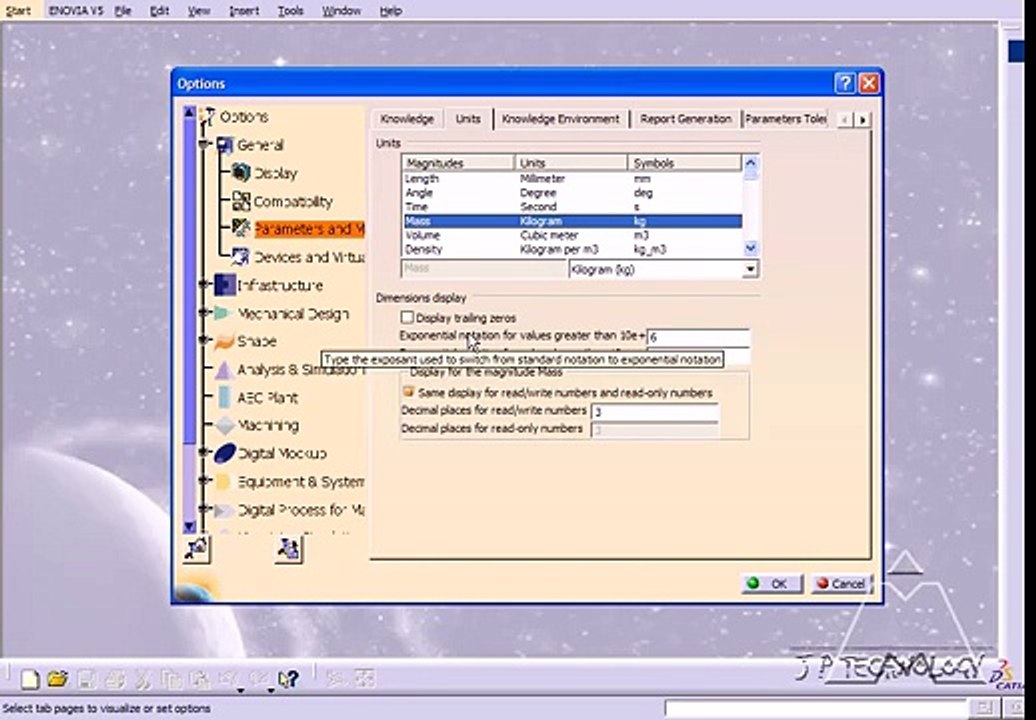Collapse the General tree node

point(206,145)
